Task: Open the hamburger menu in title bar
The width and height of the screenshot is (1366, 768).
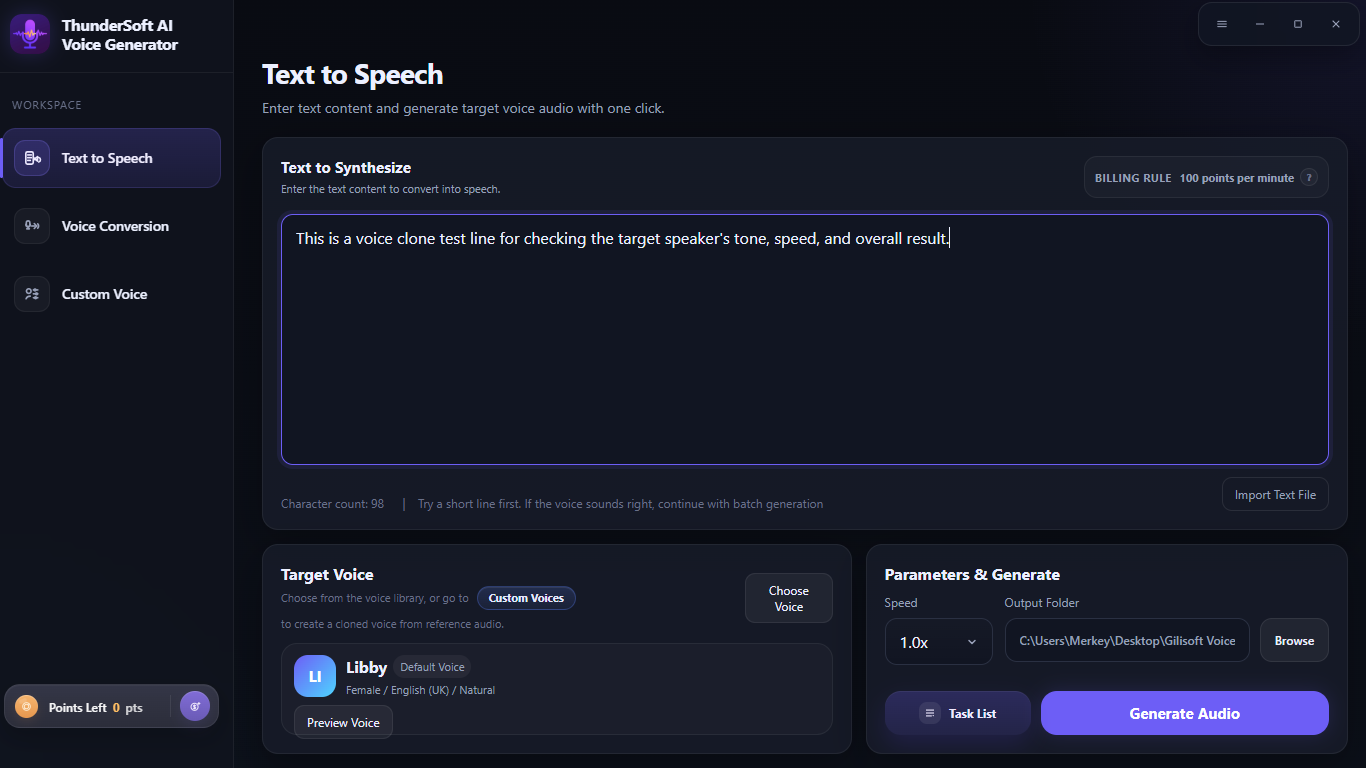Action: (1222, 24)
